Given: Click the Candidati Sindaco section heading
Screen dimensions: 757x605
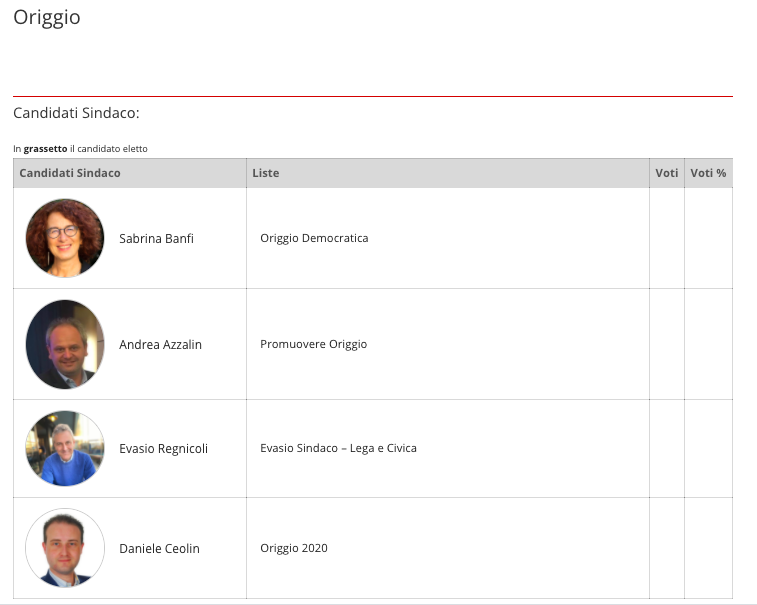Looking at the screenshot, I should pyautogui.click(x=76, y=113).
